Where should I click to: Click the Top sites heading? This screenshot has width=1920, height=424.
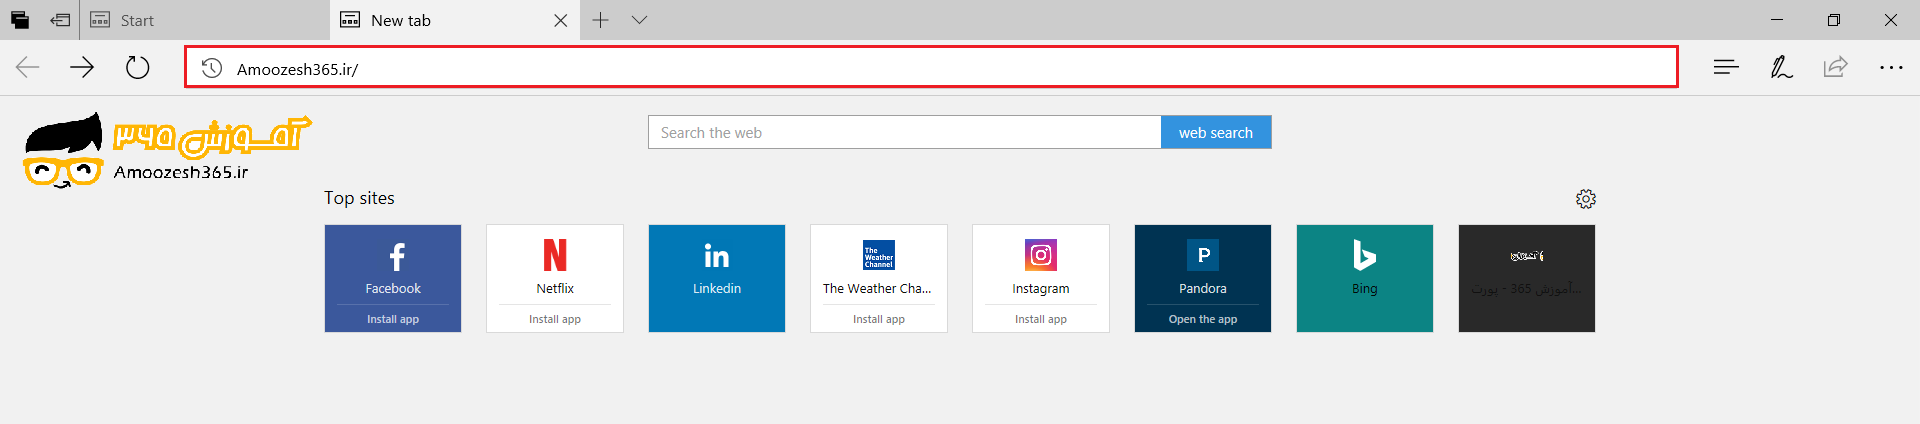tap(359, 198)
